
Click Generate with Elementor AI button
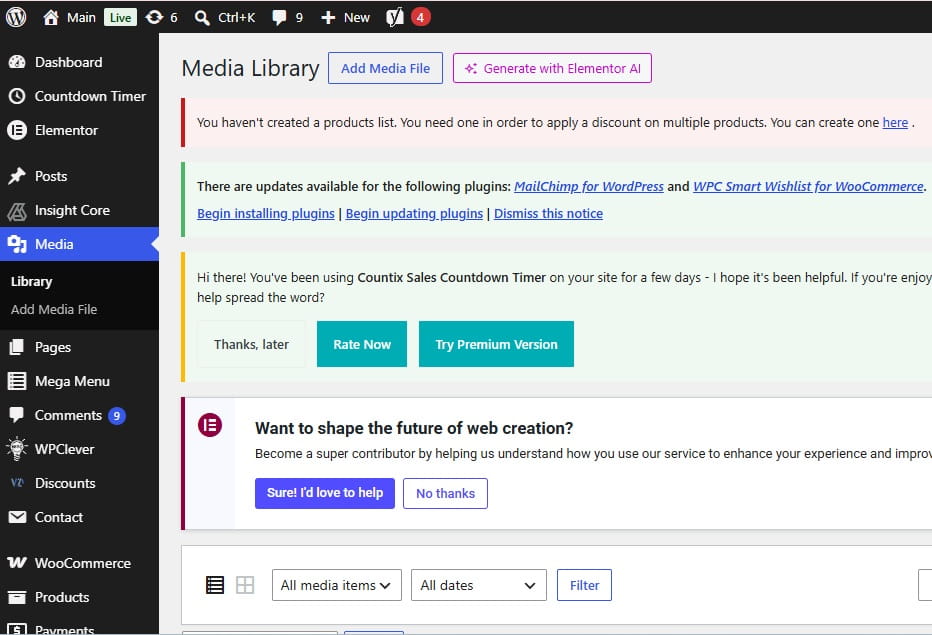click(552, 68)
